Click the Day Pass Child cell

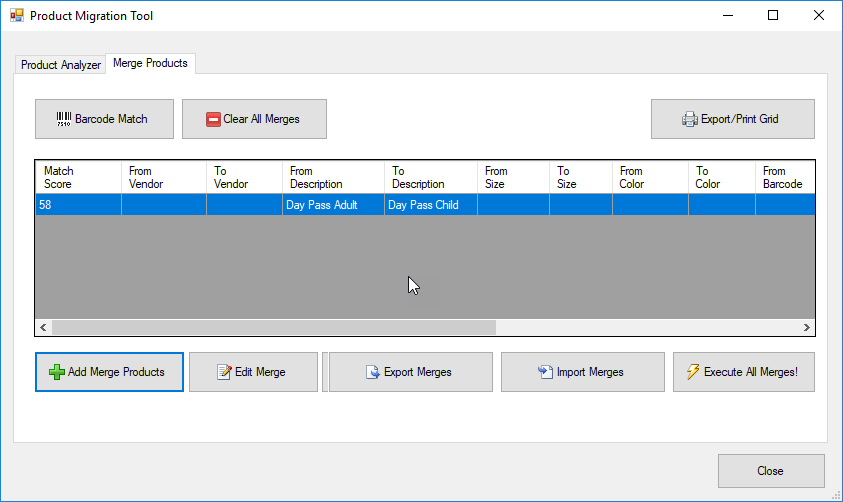point(431,205)
